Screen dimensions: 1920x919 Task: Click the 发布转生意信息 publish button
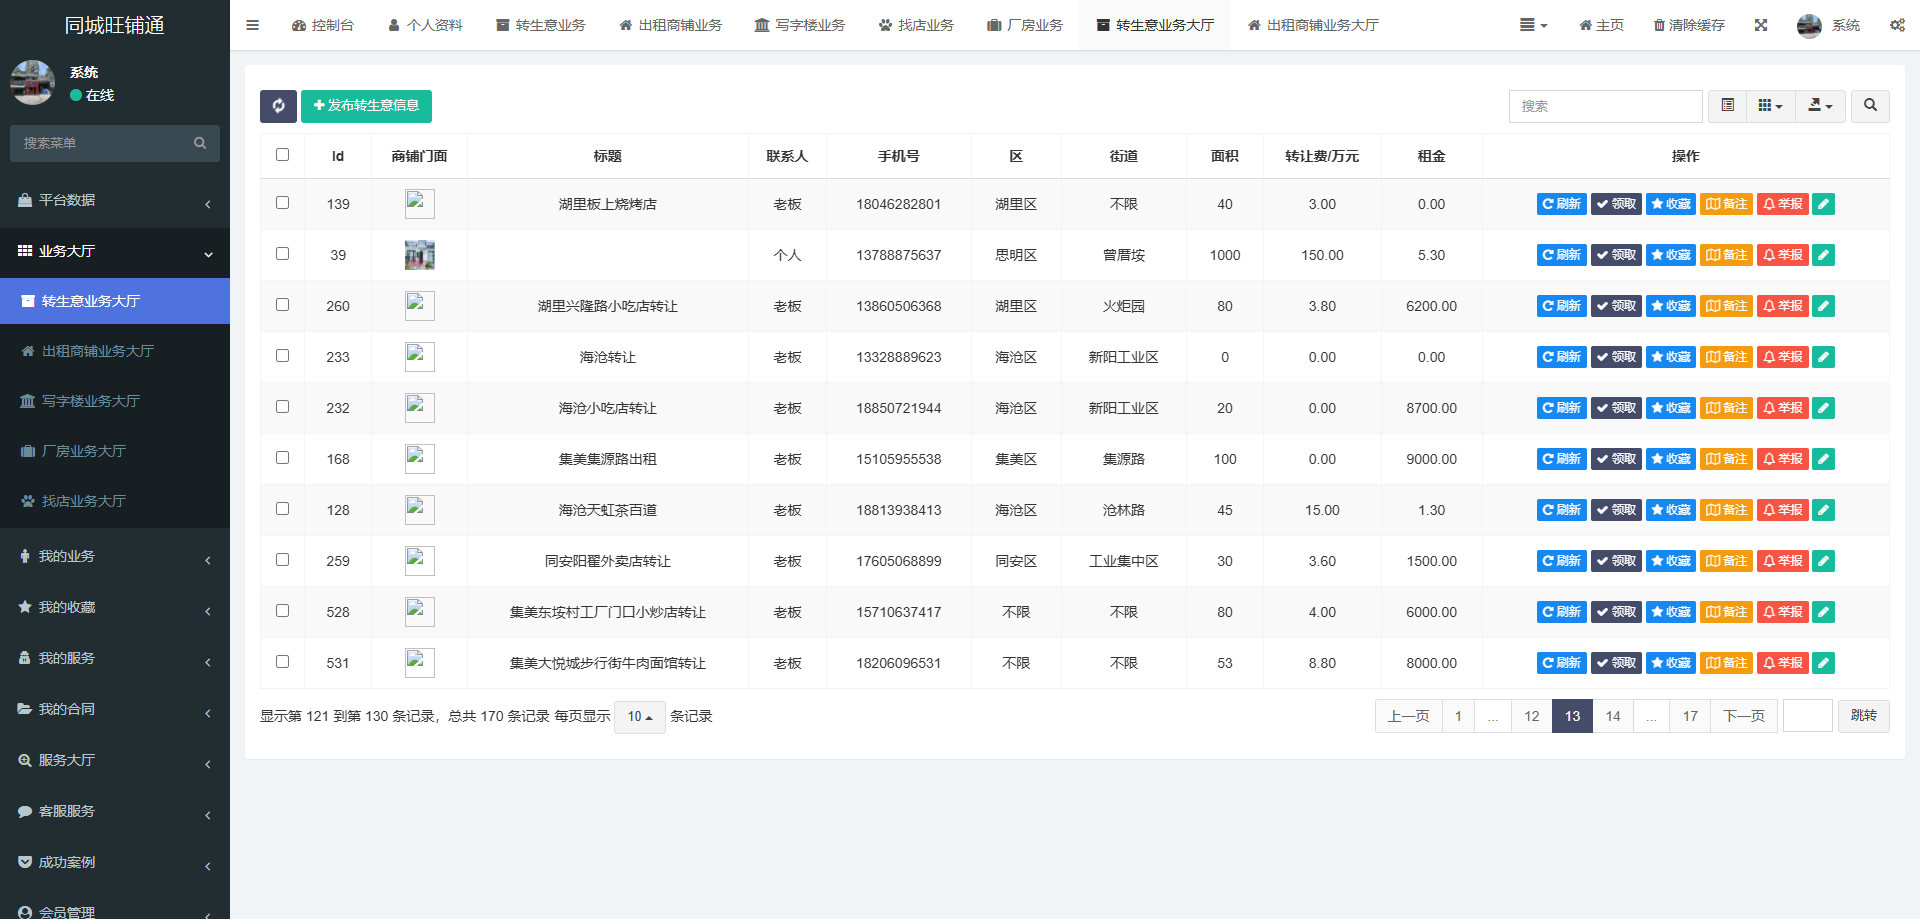(x=366, y=106)
